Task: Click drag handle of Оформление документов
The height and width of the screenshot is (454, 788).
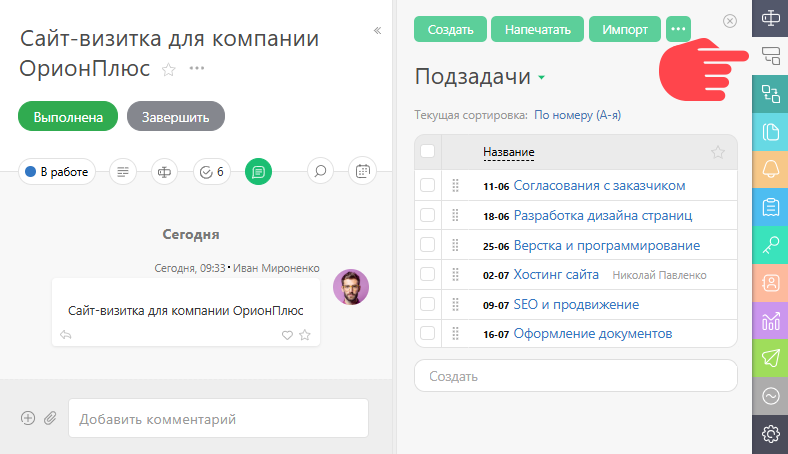Action: (x=455, y=333)
